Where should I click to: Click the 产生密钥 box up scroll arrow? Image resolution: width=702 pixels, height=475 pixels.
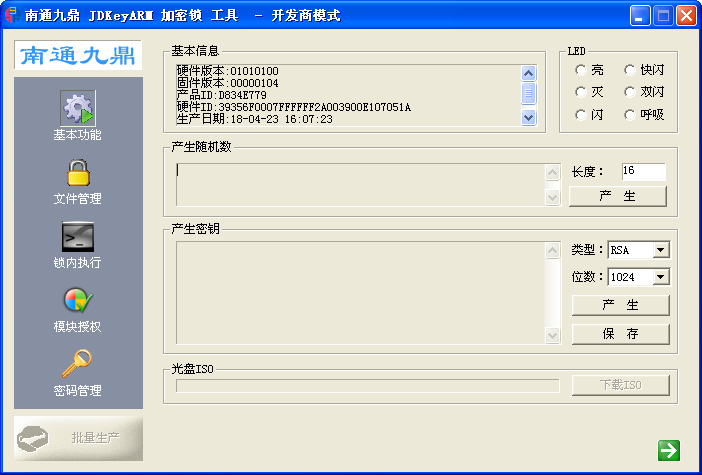tap(553, 250)
